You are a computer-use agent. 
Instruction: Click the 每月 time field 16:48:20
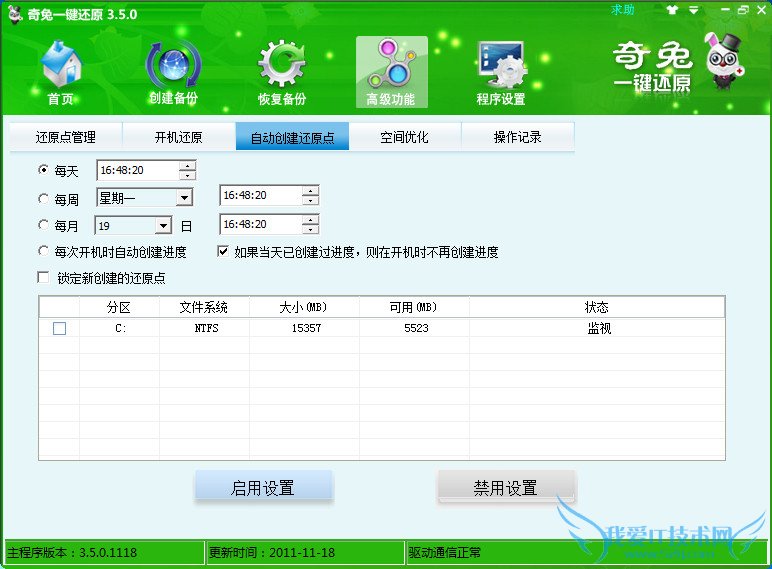(x=260, y=224)
